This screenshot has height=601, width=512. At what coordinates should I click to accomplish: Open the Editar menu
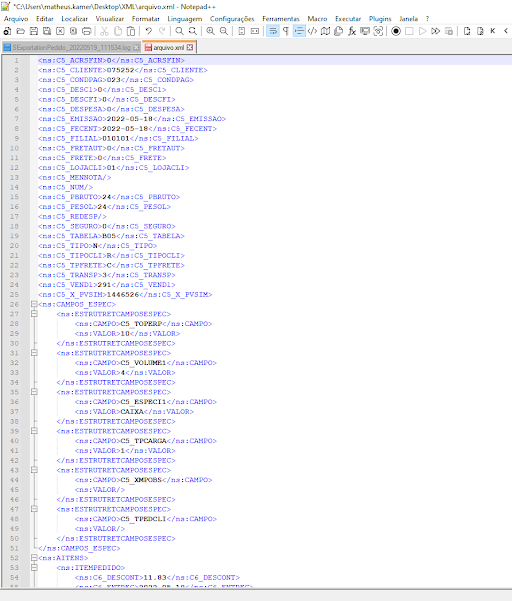tap(45, 19)
